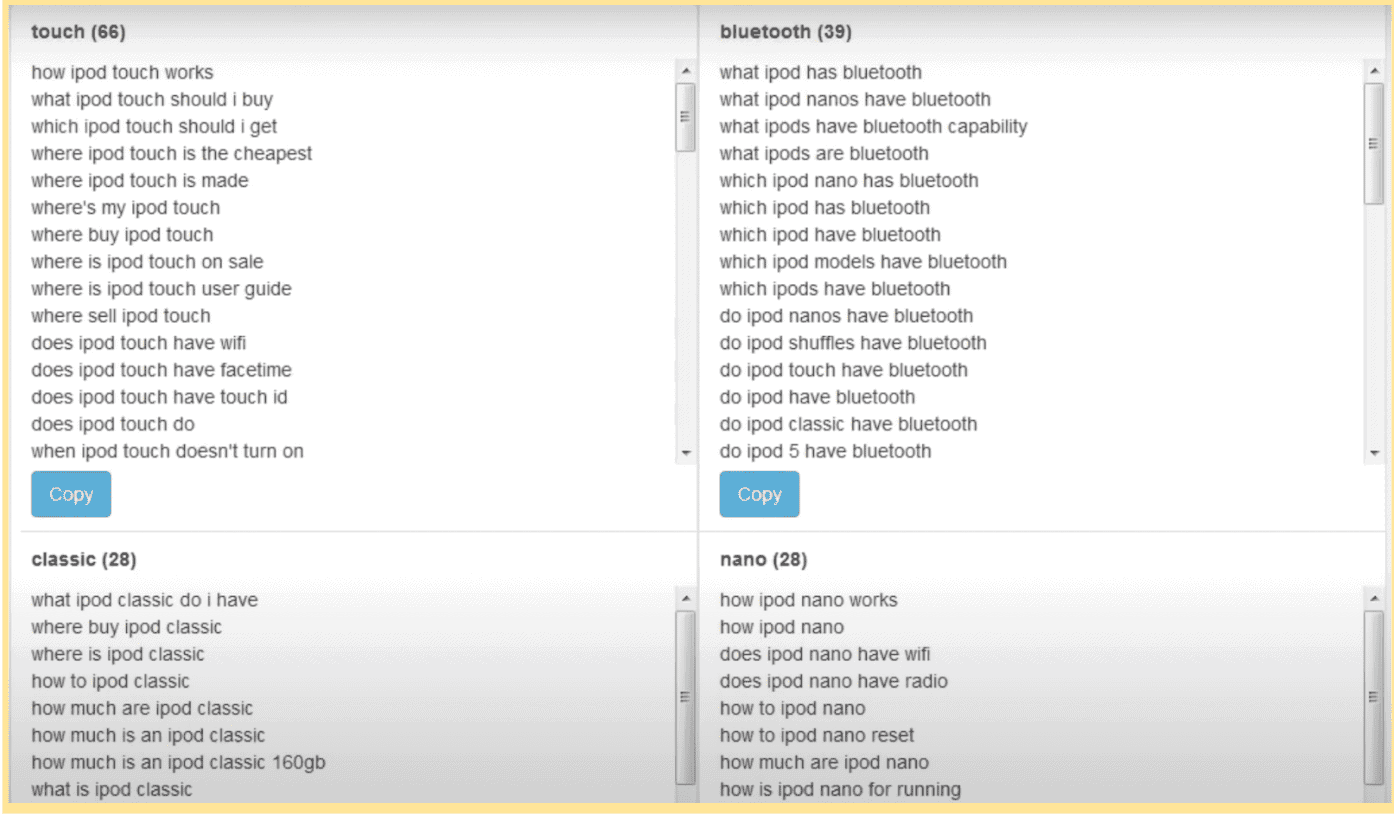Image resolution: width=1394 pixels, height=814 pixels.
Task: Click scroll-down arrow in bluetooth keyword list
Action: coord(1374,453)
